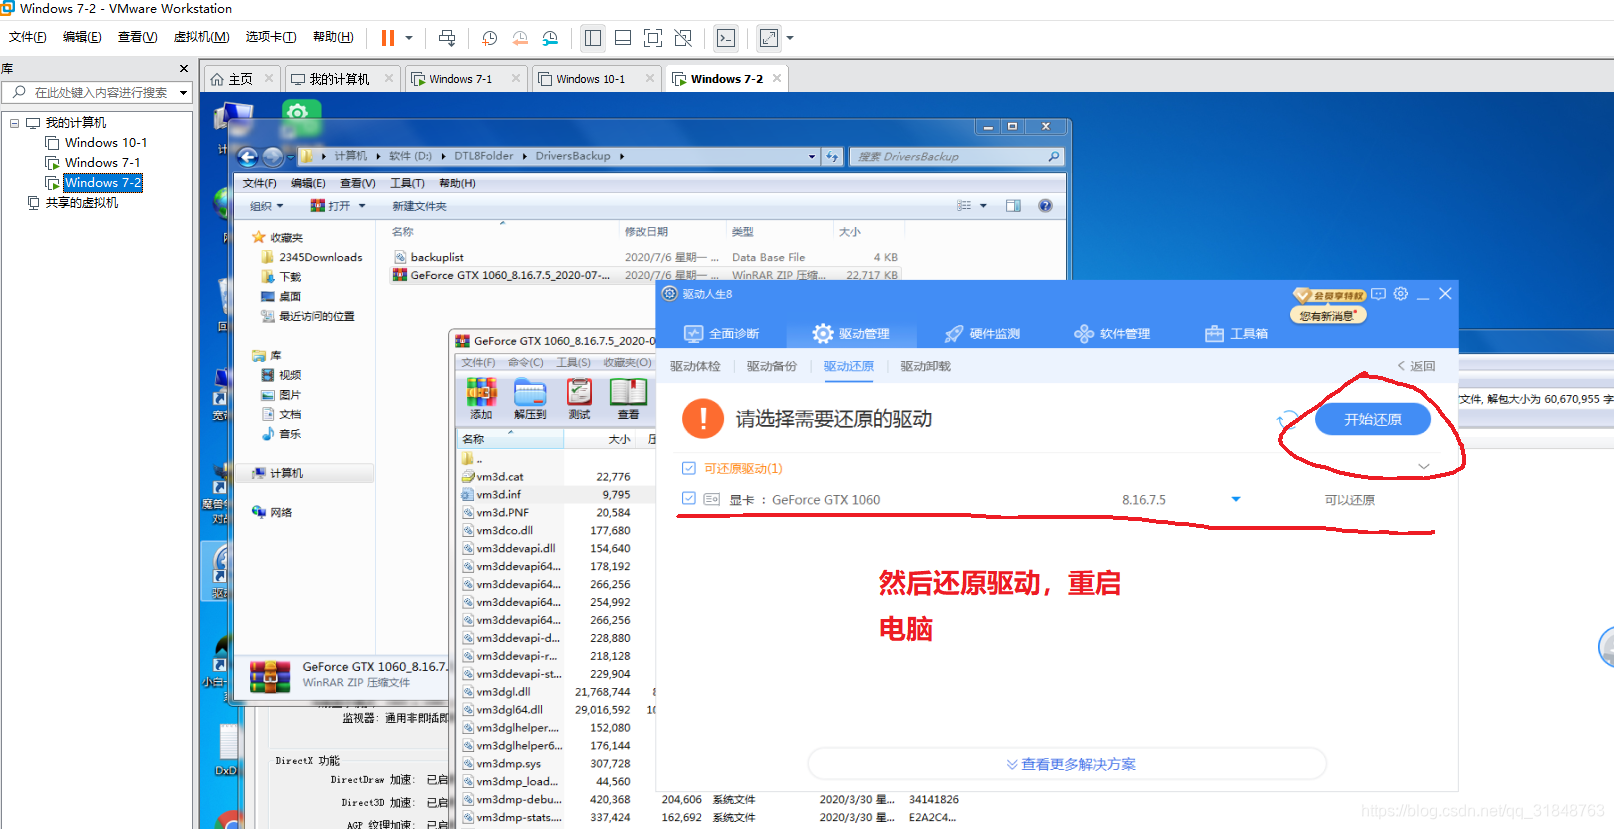Image resolution: width=1614 pixels, height=829 pixels.
Task: Open the stretch display dropdown arrow
Action: tap(790, 38)
